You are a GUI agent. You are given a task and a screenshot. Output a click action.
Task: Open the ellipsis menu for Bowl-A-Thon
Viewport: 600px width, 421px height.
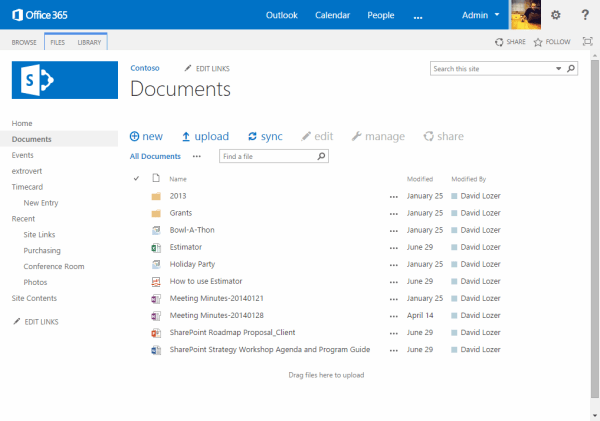394,231
